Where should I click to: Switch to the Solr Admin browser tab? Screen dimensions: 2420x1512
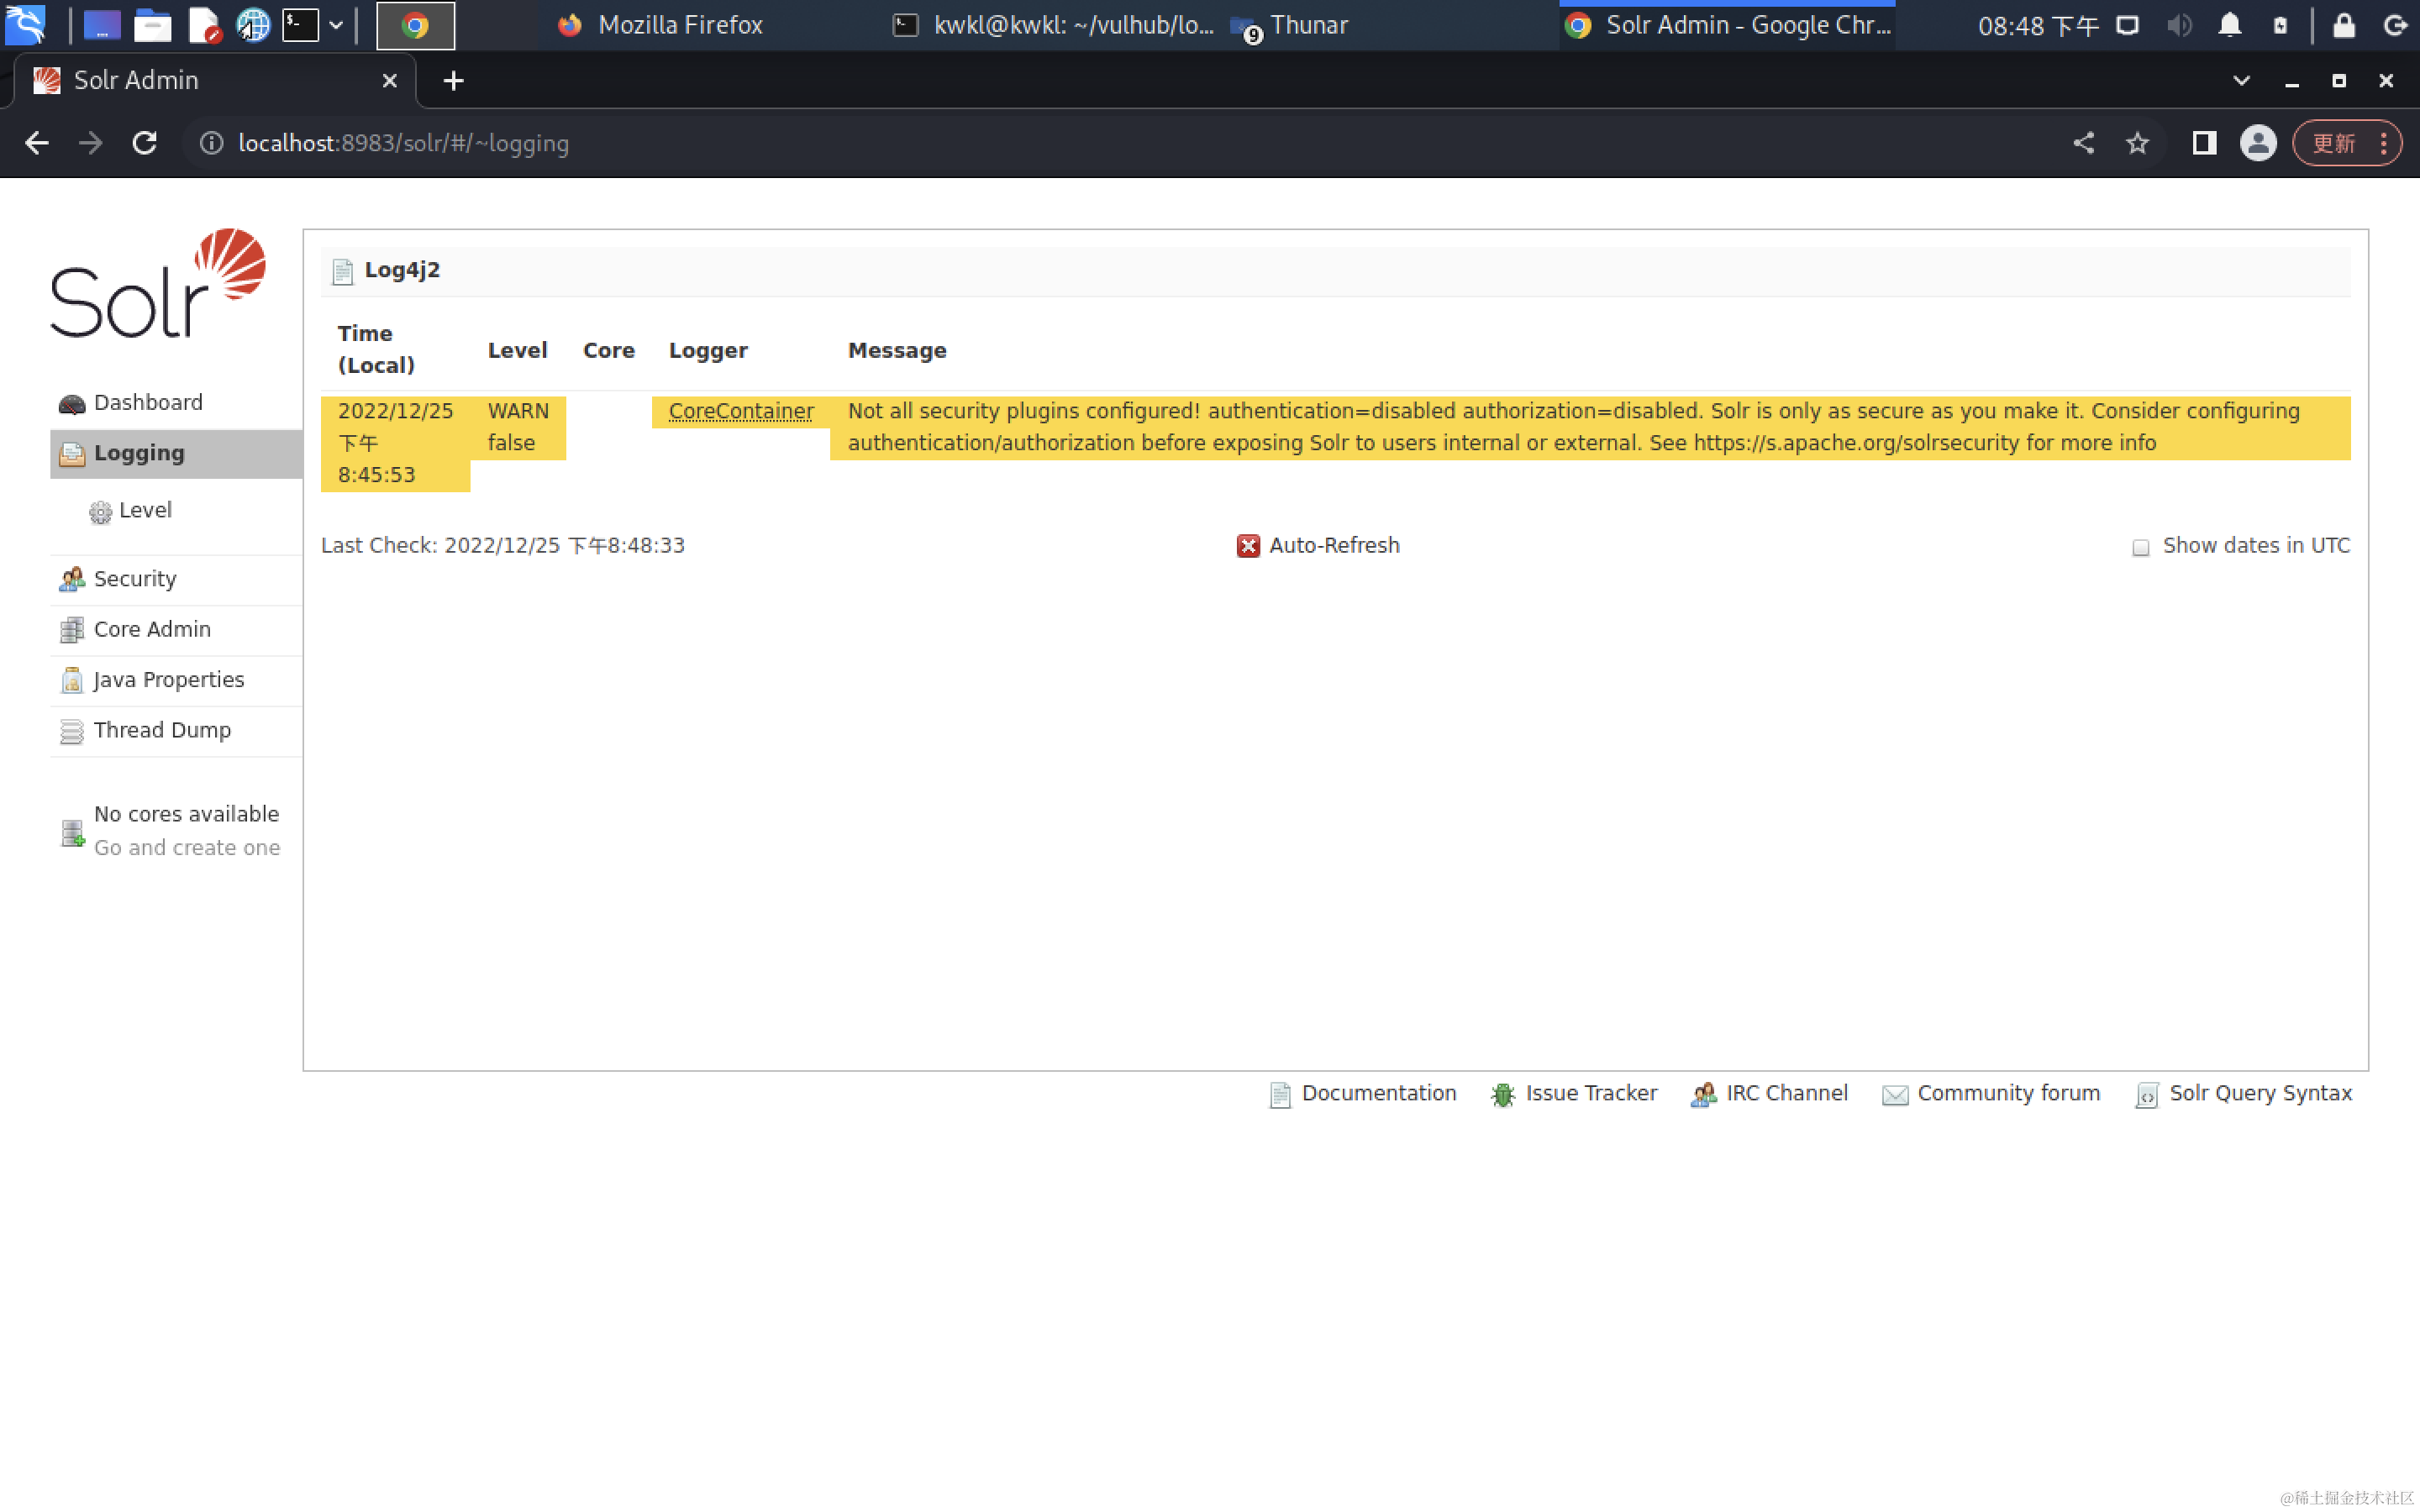pyautogui.click(x=135, y=81)
